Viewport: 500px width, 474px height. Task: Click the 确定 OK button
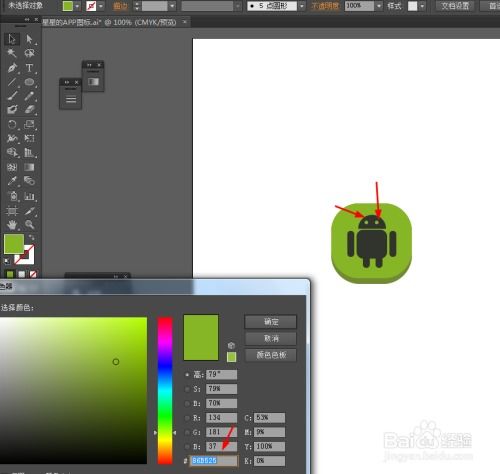point(270,322)
